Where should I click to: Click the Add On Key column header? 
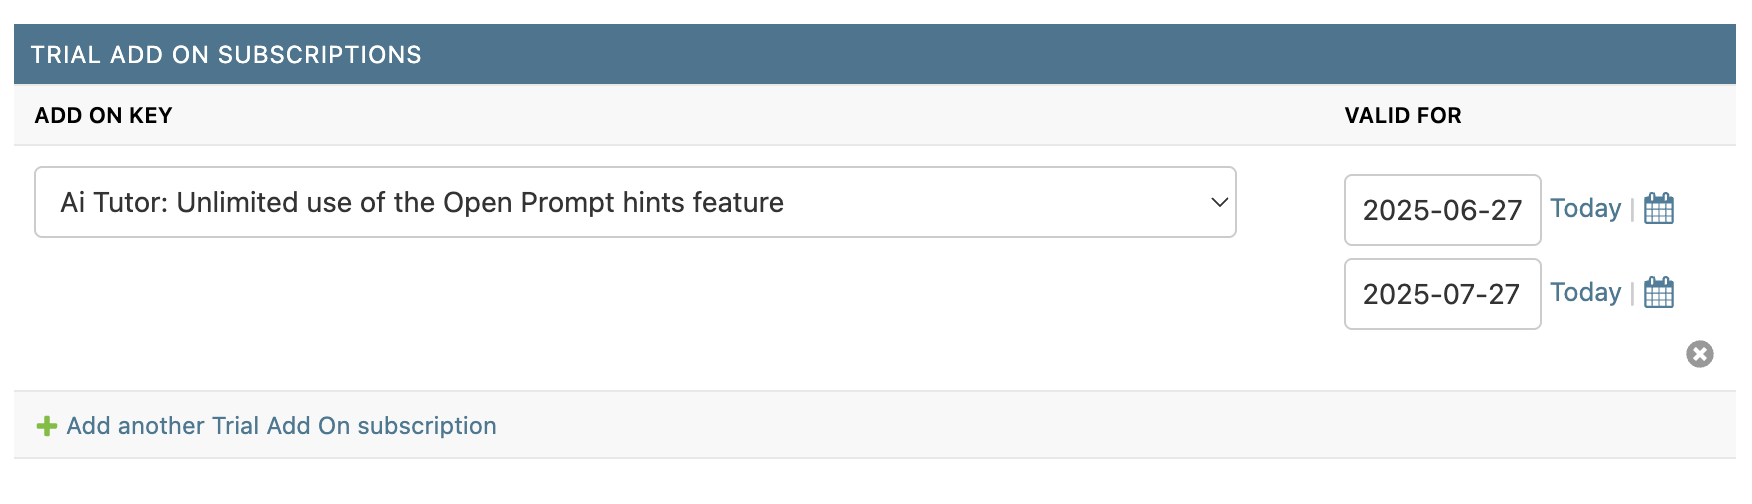pyautogui.click(x=103, y=116)
